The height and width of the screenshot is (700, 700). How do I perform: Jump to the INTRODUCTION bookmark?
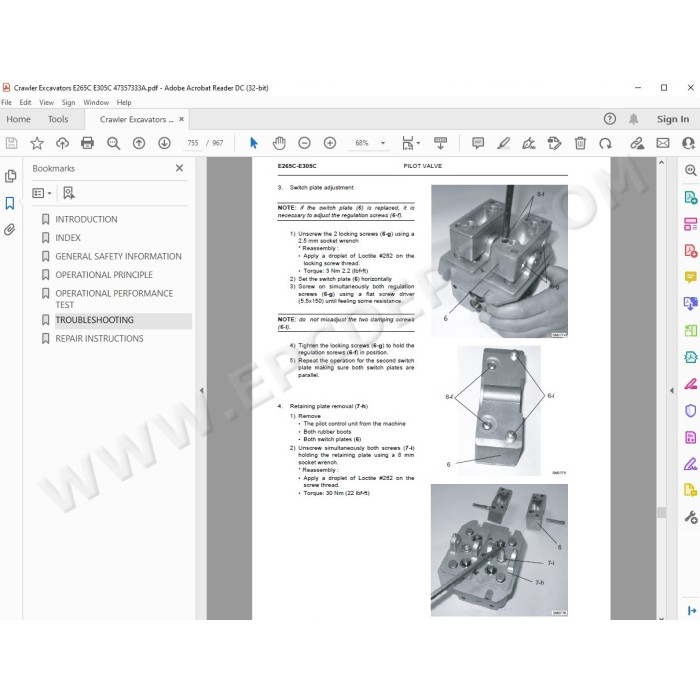[x=86, y=219]
